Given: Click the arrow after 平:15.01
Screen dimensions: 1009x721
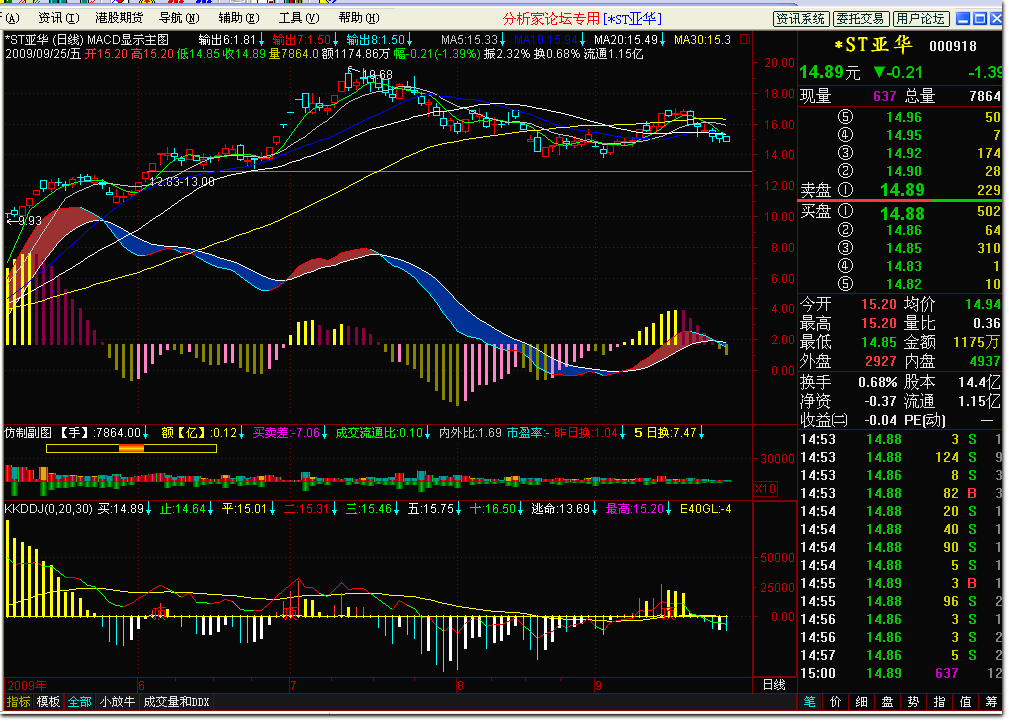Looking at the screenshot, I should coord(272,509).
